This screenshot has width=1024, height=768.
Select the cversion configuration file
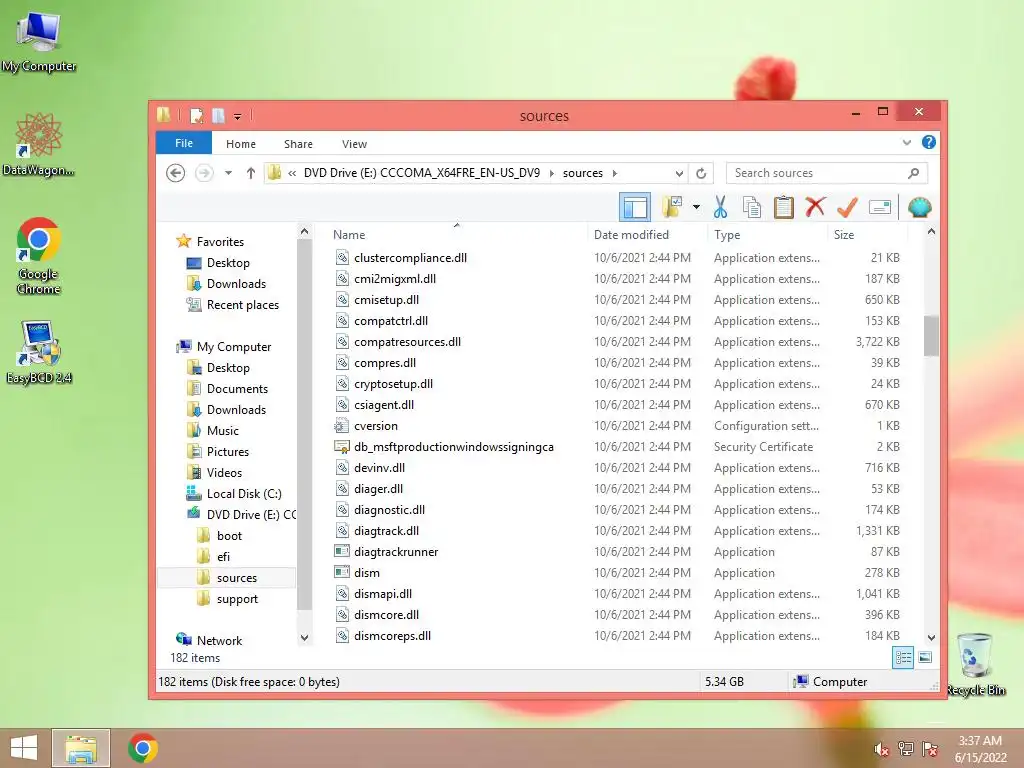tap(376, 426)
